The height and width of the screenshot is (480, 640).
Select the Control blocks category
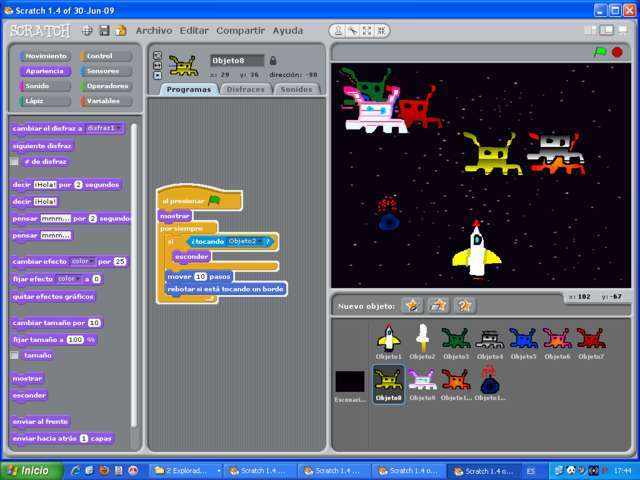click(x=103, y=56)
